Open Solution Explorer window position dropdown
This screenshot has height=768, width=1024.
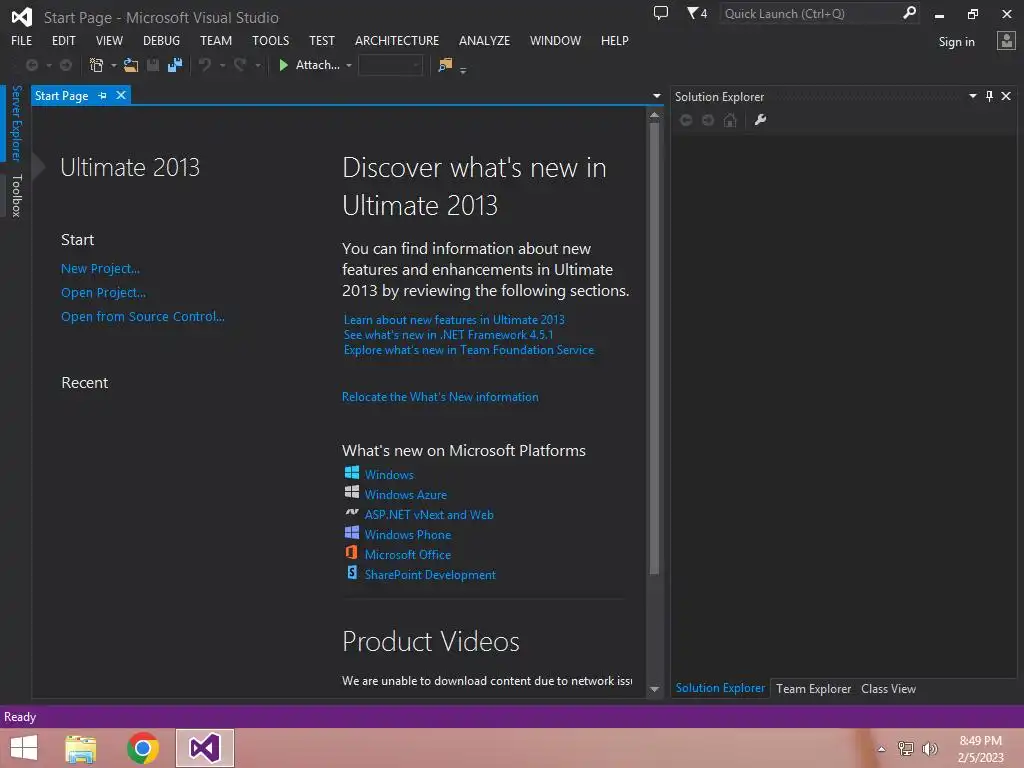point(972,97)
